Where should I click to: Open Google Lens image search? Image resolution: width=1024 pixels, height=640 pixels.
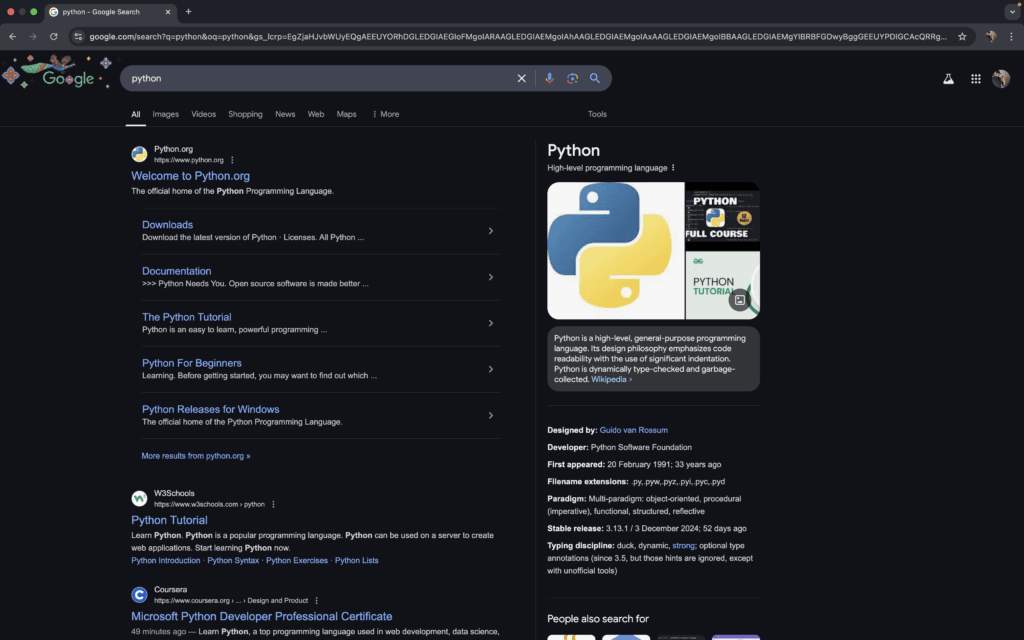point(572,78)
